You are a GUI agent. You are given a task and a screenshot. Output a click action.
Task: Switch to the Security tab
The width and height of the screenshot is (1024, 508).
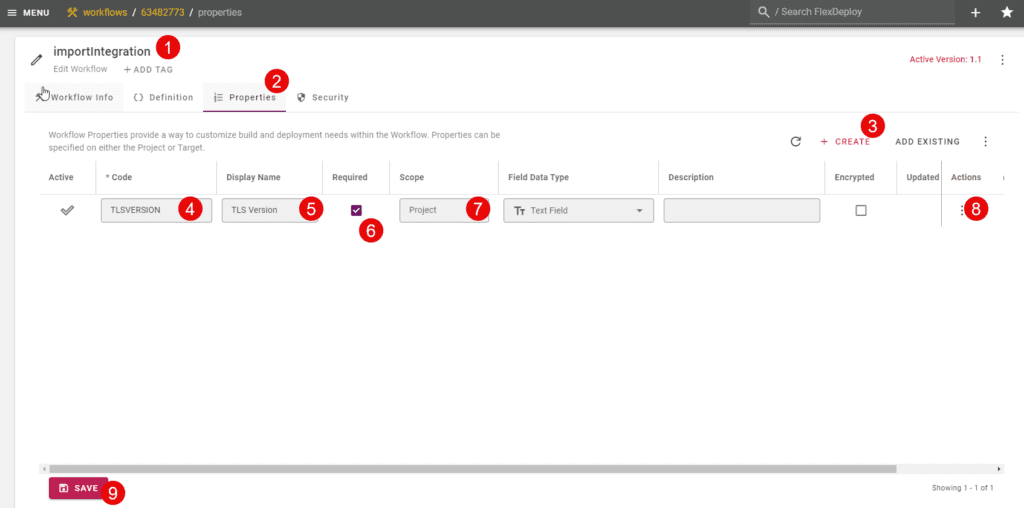(x=323, y=97)
